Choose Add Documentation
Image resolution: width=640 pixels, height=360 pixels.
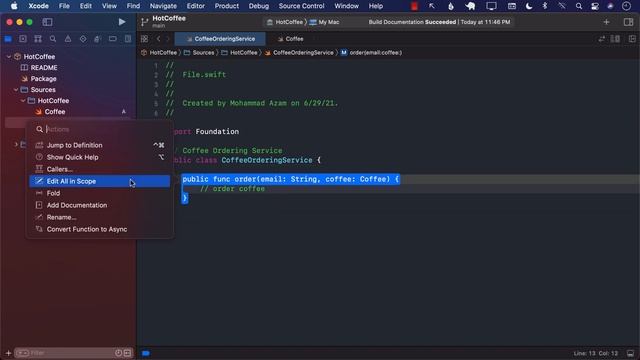pos(100,205)
